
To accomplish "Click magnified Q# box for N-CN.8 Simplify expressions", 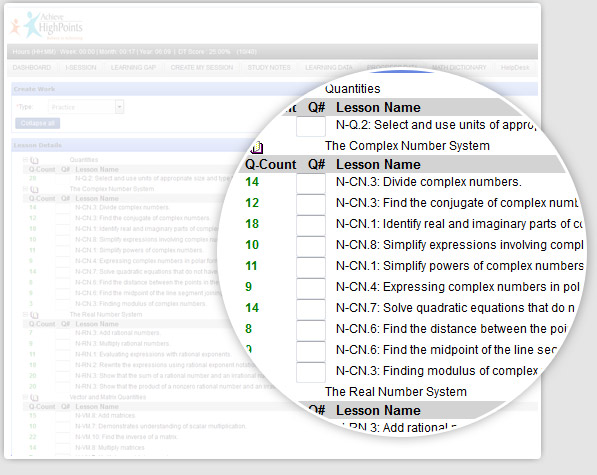I will (311, 246).
